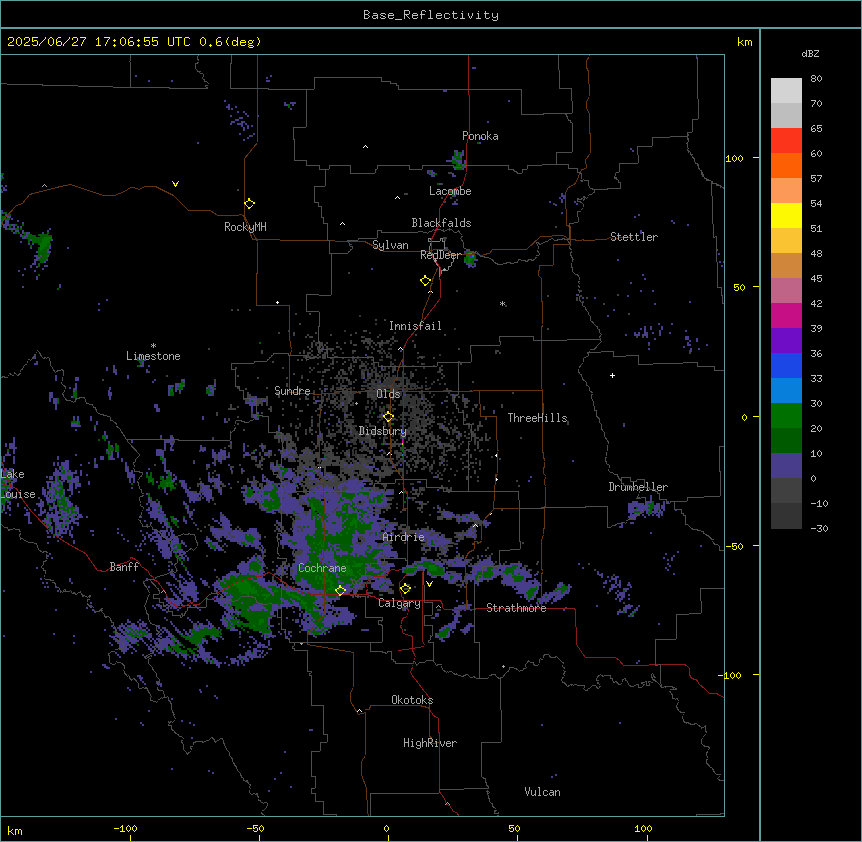The height and width of the screenshot is (842, 862).
Task: Pick the orange 57–60 dBZ legend color
Action: [786, 165]
